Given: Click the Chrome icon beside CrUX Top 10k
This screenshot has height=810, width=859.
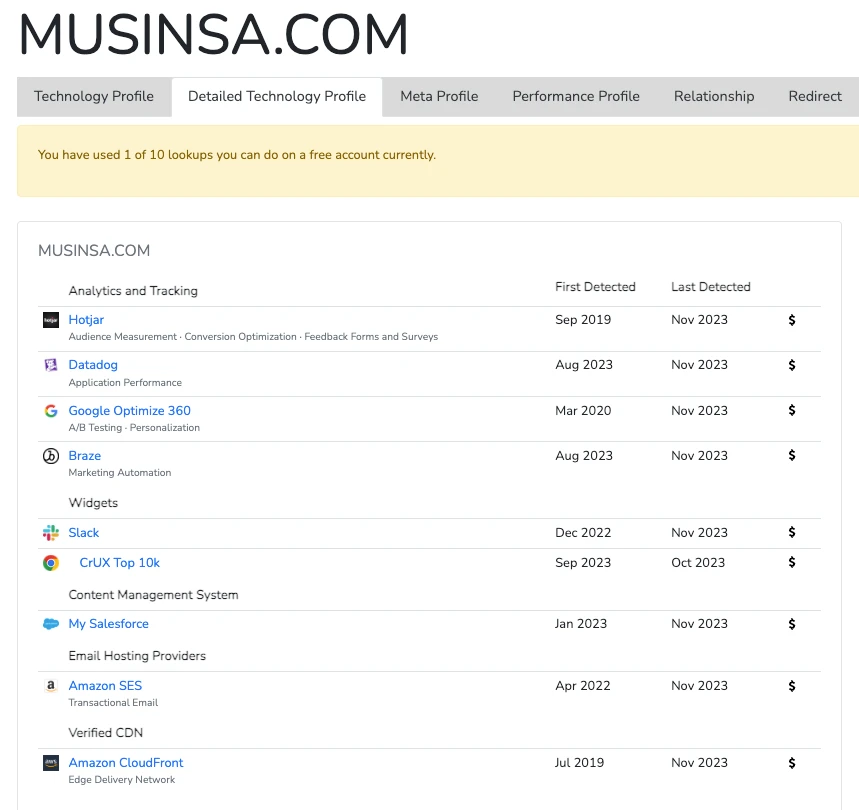Looking at the screenshot, I should pos(51,563).
